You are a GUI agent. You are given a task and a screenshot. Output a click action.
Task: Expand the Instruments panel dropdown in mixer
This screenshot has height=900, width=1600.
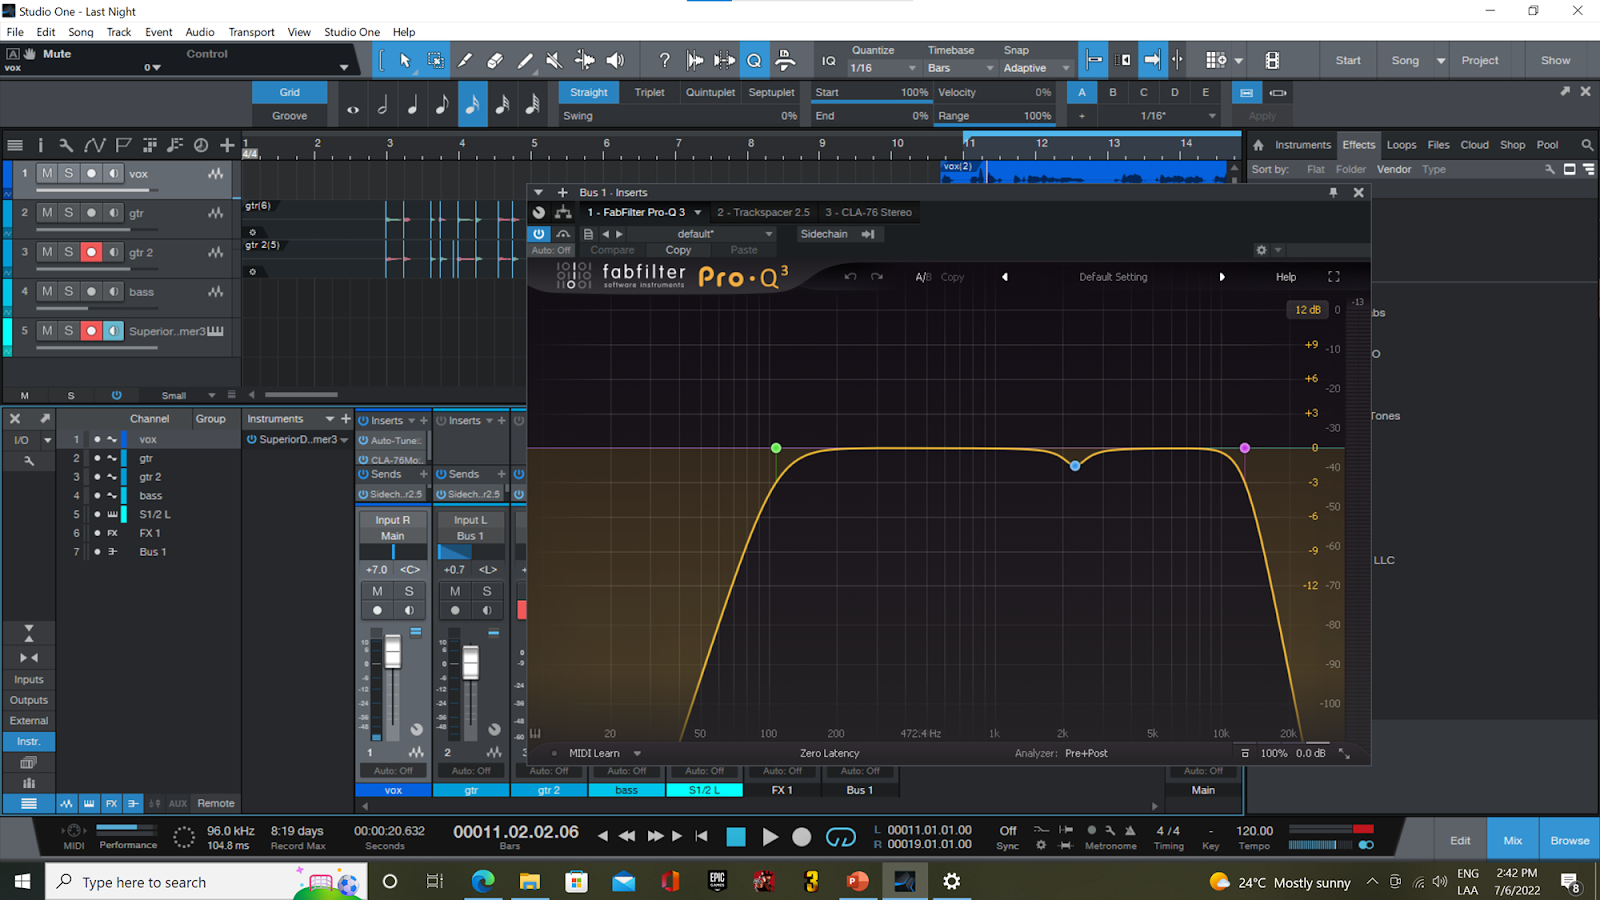click(329, 419)
